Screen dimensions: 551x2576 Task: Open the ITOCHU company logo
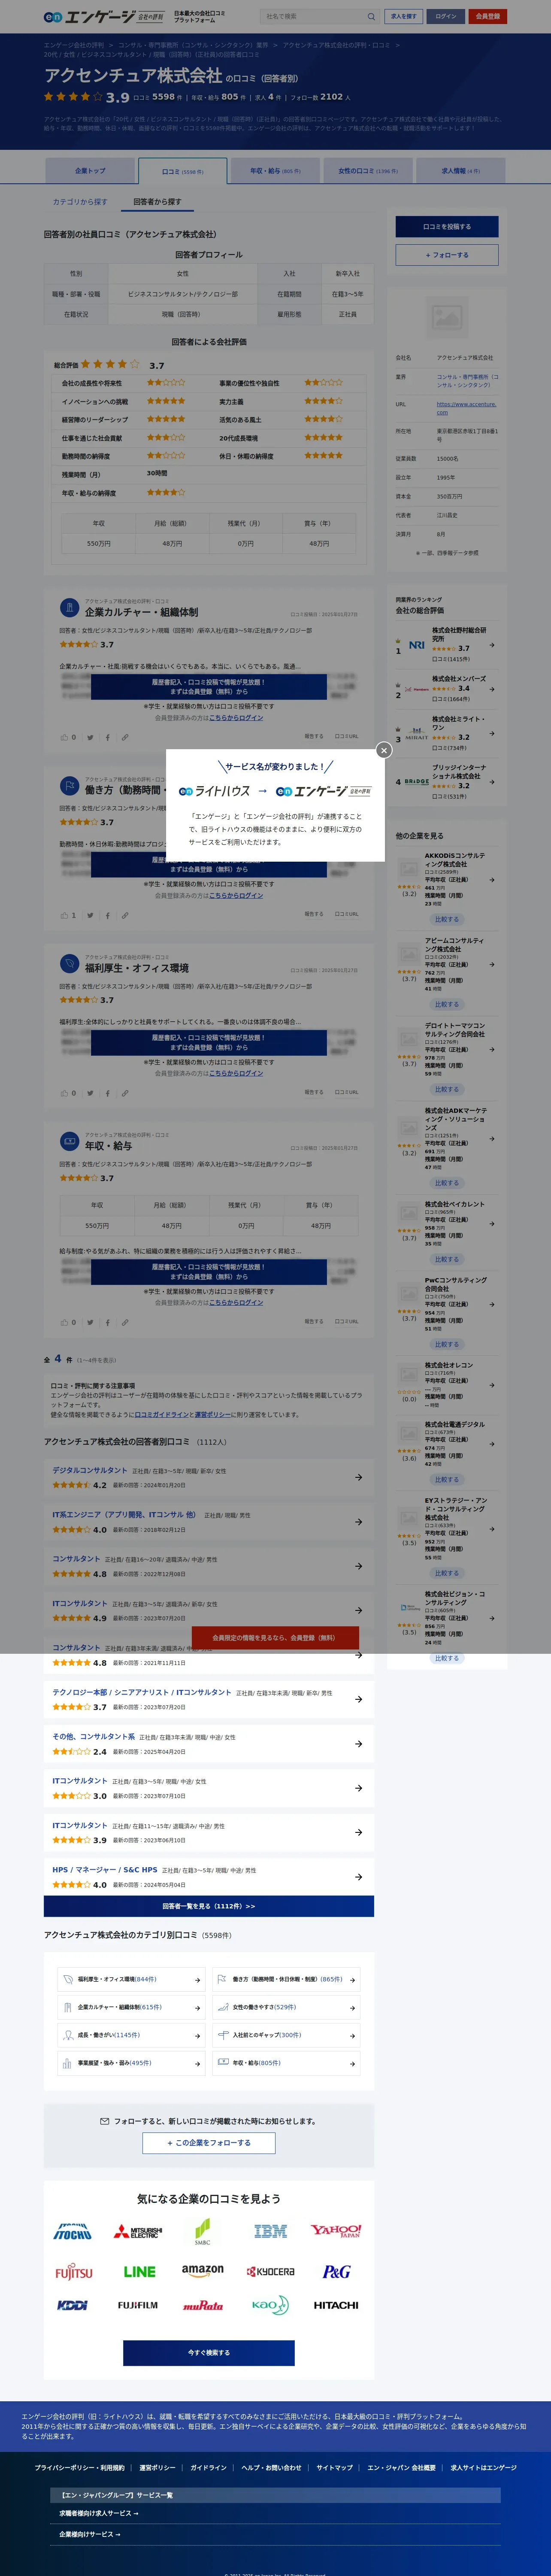click(x=72, y=2231)
